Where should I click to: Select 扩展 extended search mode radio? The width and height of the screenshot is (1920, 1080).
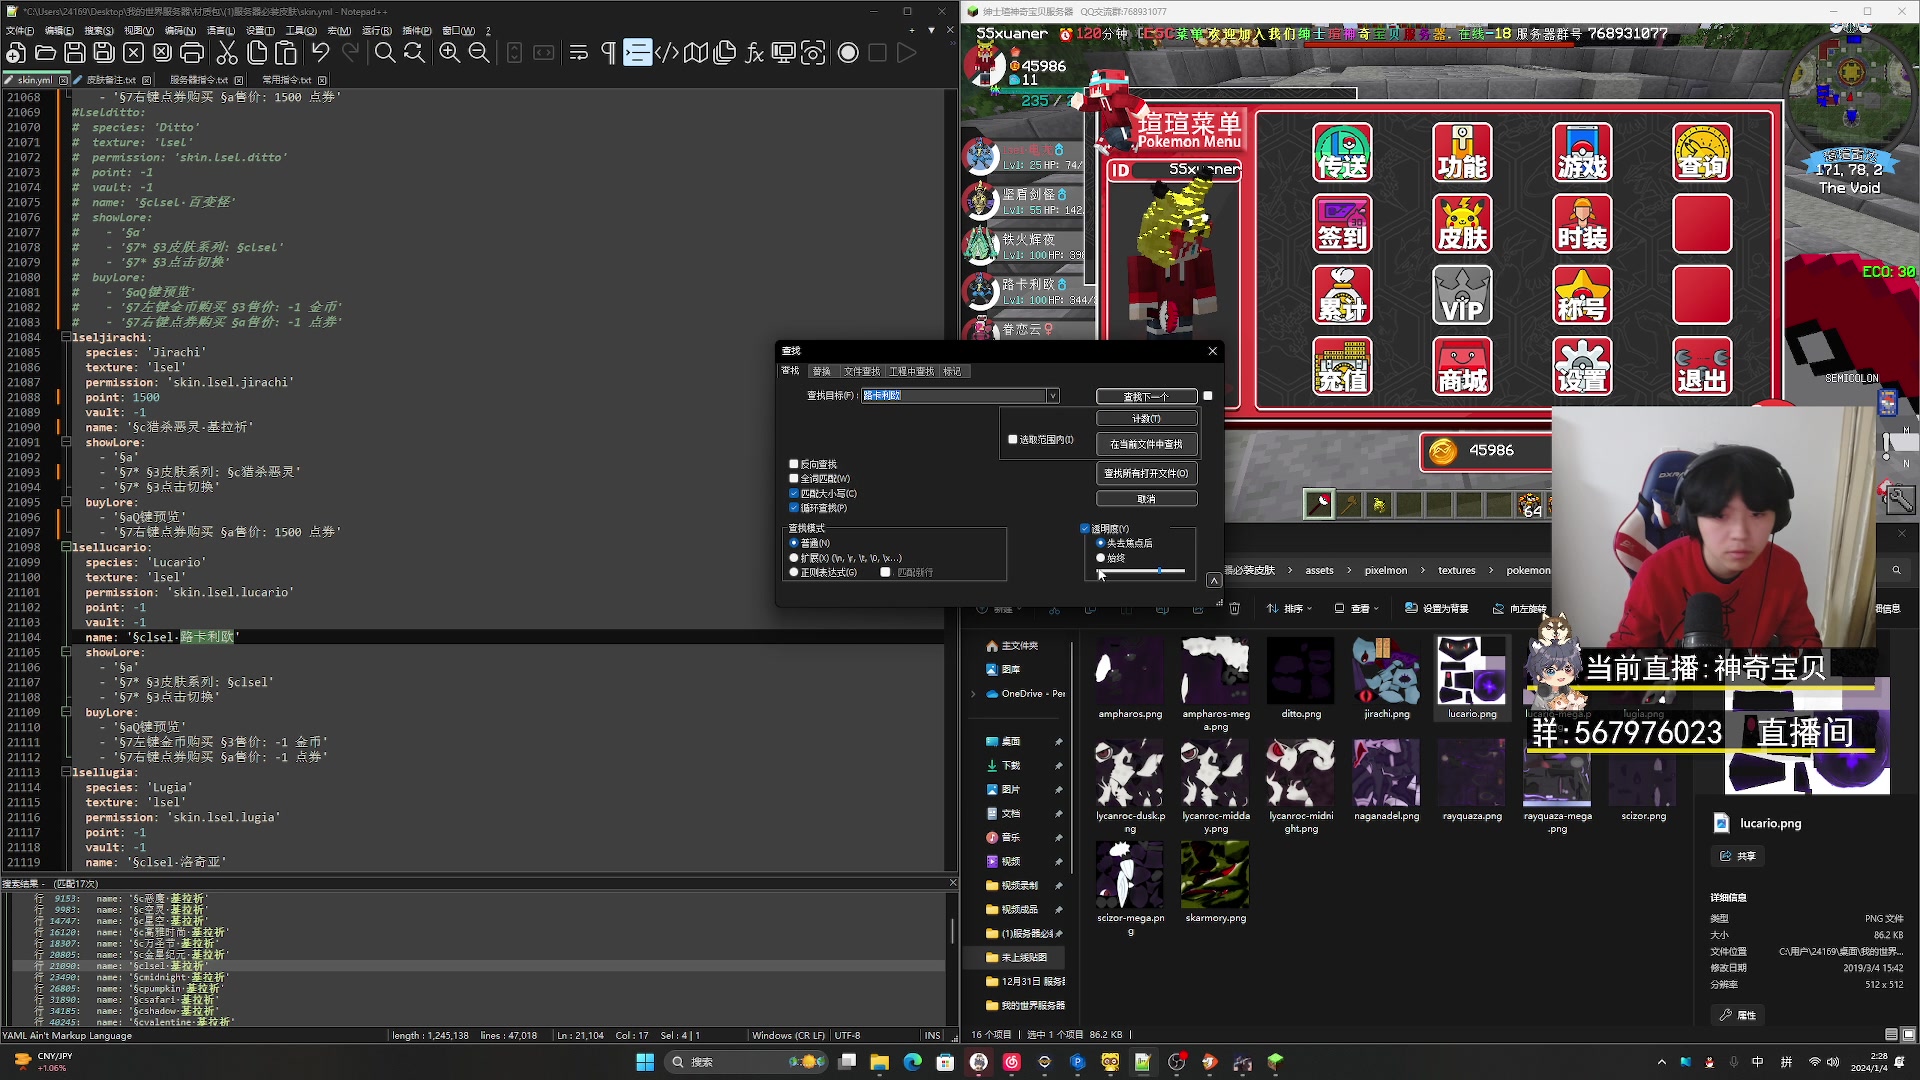click(794, 558)
